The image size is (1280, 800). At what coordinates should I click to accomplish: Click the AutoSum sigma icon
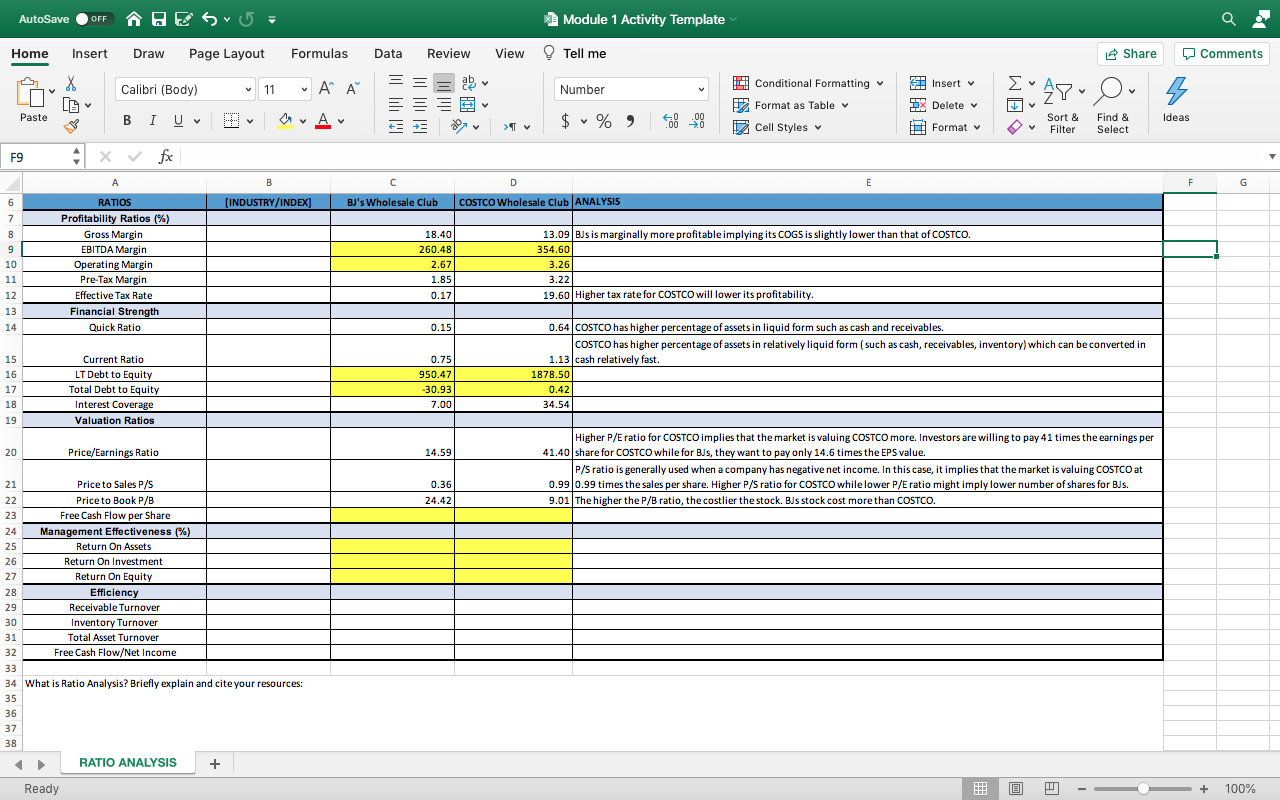point(1015,83)
